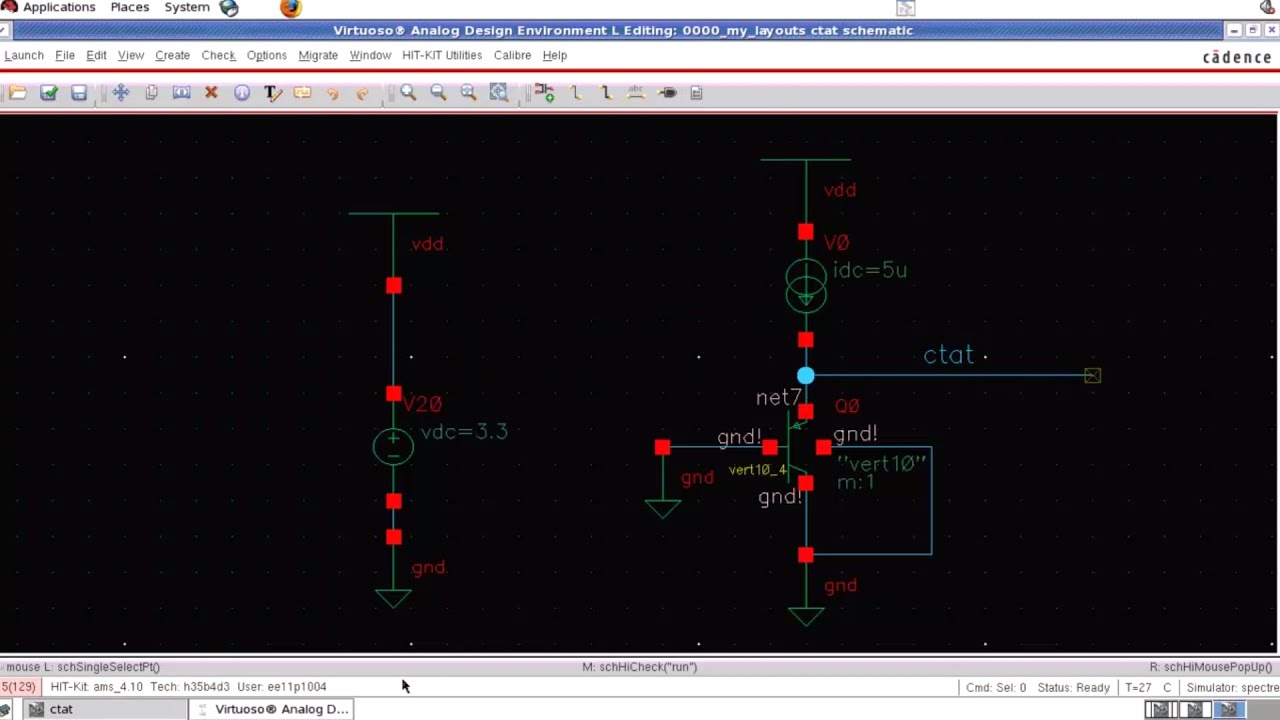Image resolution: width=1280 pixels, height=720 pixels.
Task: Click the Open folder toolbar icon
Action: [x=18, y=93]
